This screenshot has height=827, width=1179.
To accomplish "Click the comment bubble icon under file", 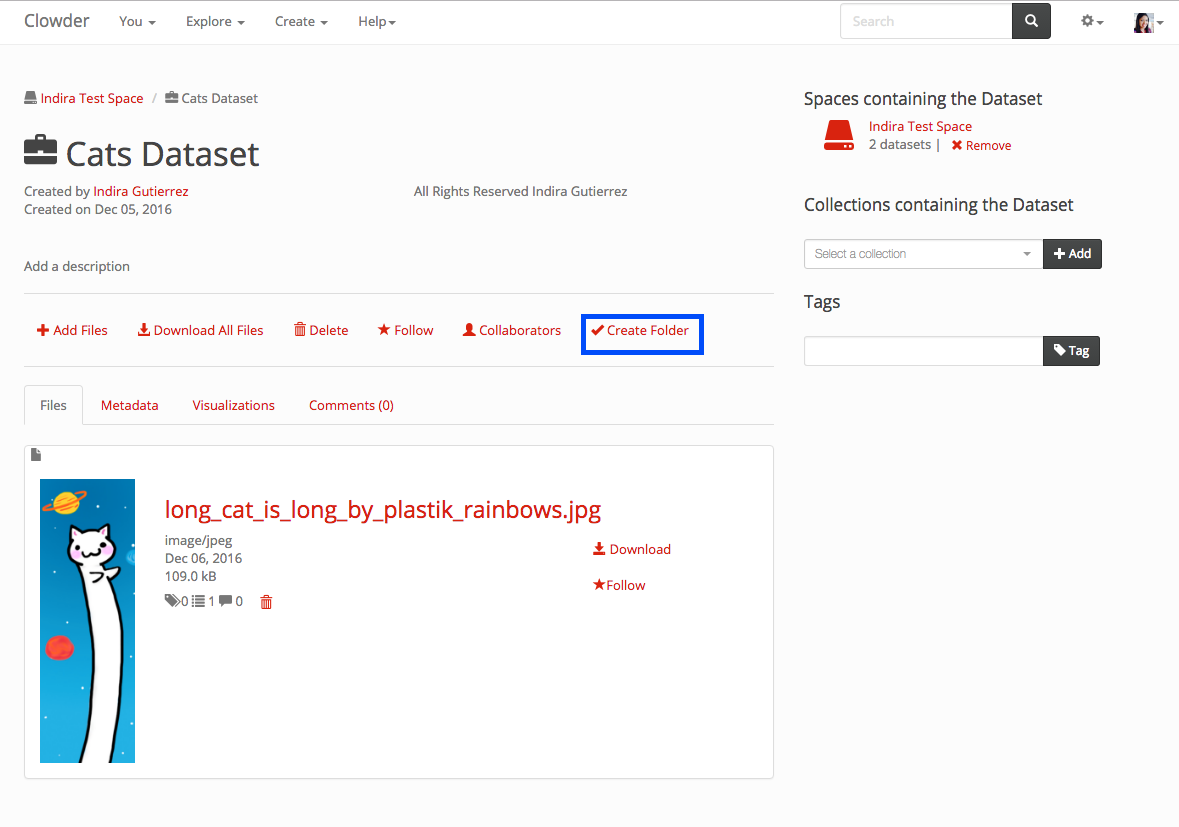I will point(226,601).
